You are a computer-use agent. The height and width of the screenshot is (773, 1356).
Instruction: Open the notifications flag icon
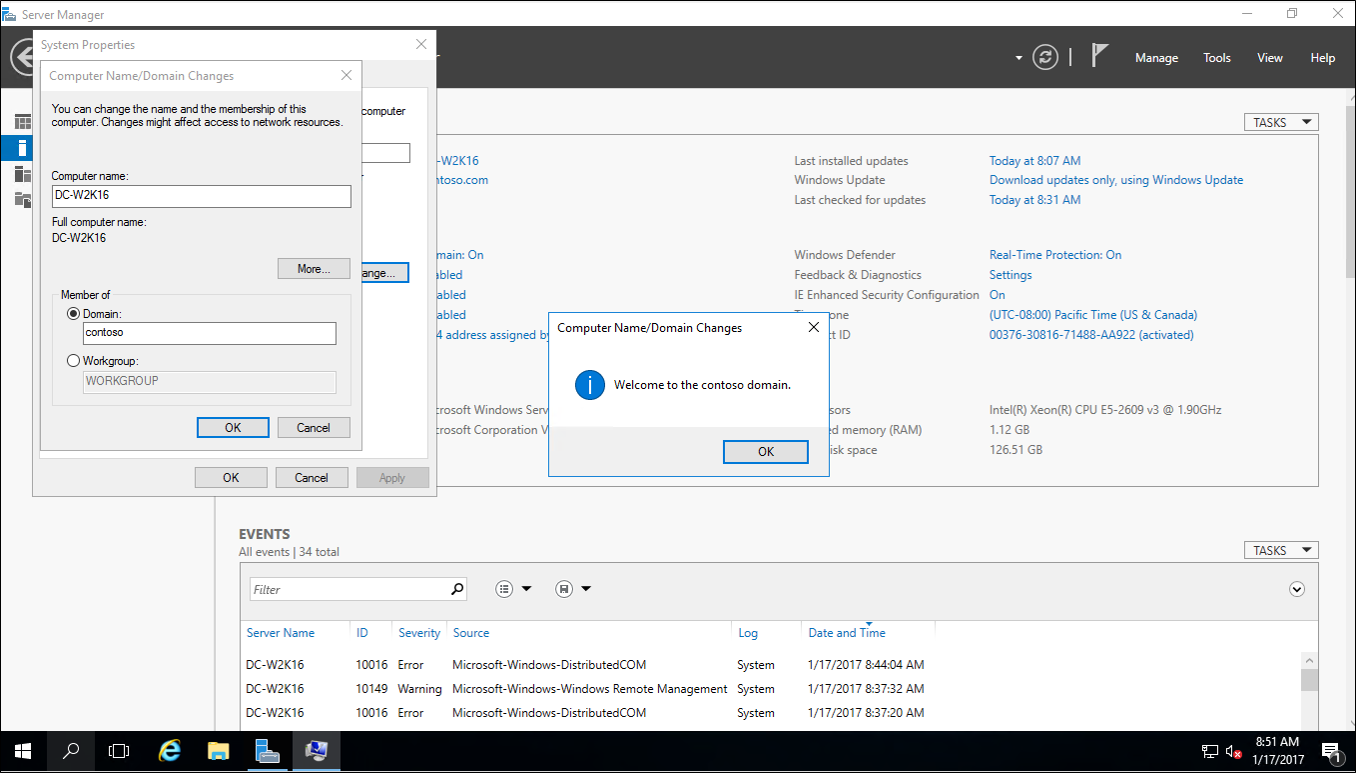(1100, 56)
